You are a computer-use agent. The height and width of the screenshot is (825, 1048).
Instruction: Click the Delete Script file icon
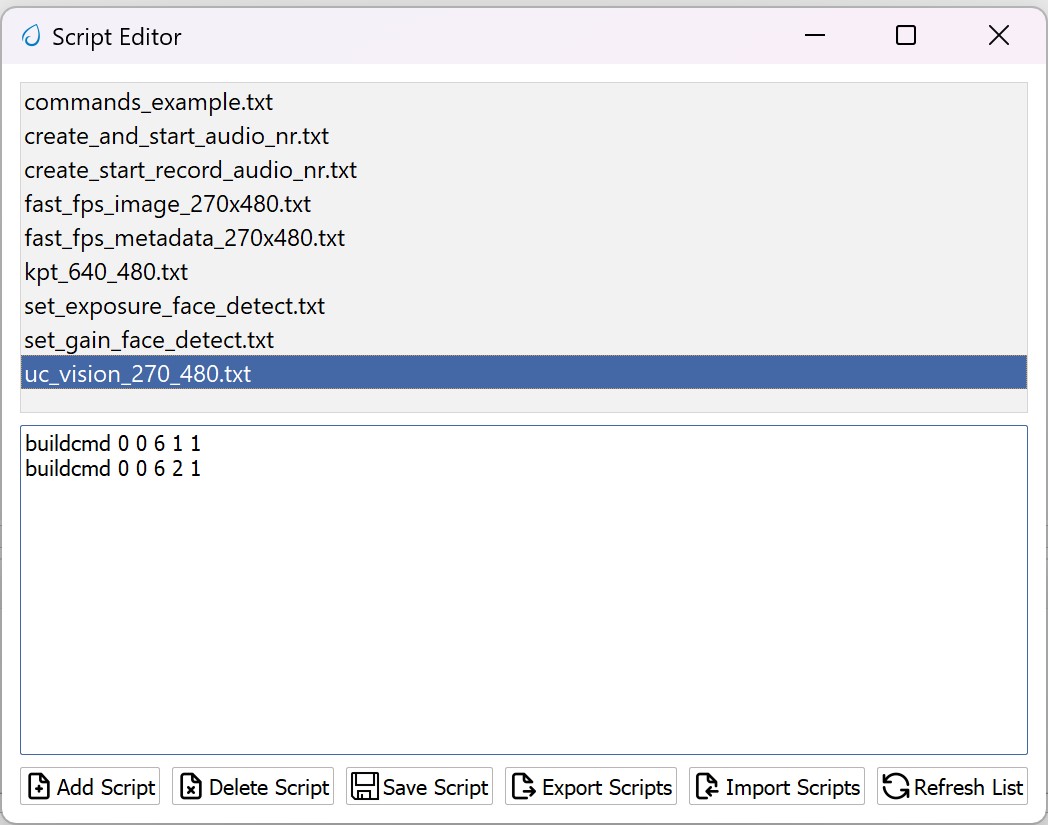tap(191, 787)
